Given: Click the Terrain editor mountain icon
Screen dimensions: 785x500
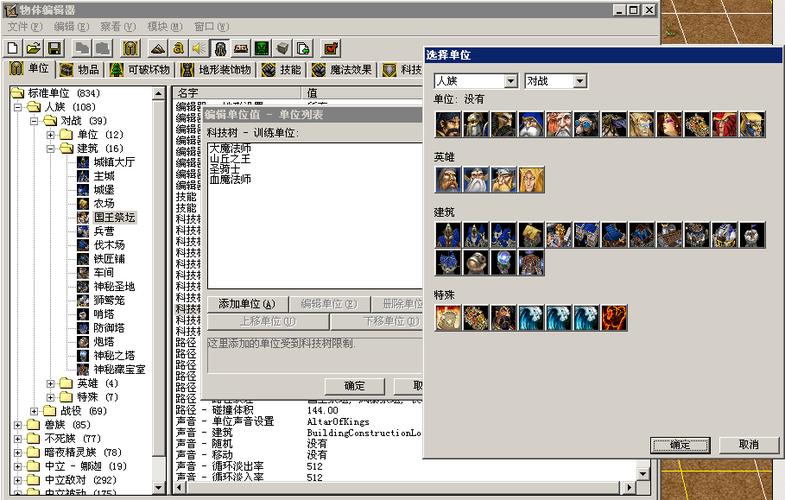Looking at the screenshot, I should pos(157,48).
